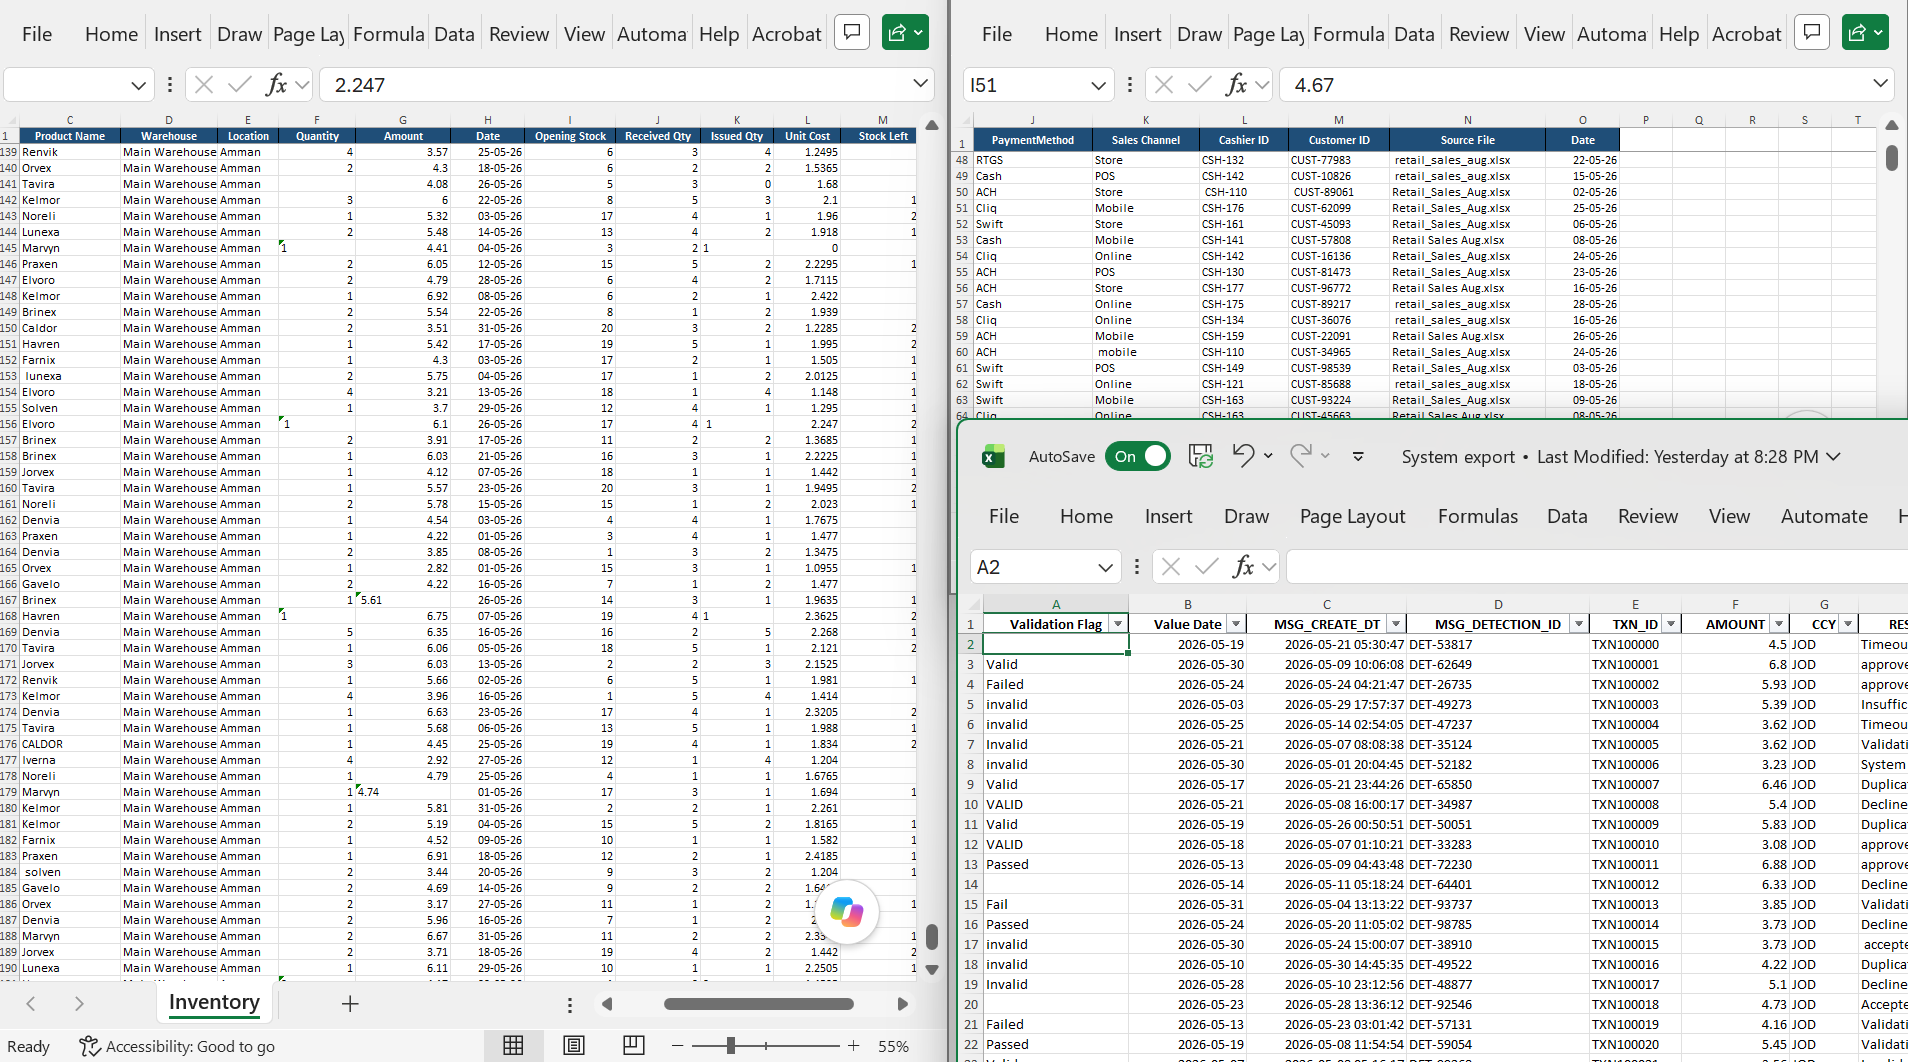Open Comments in the top-right window
The width and height of the screenshot is (1908, 1062).
tap(1812, 33)
